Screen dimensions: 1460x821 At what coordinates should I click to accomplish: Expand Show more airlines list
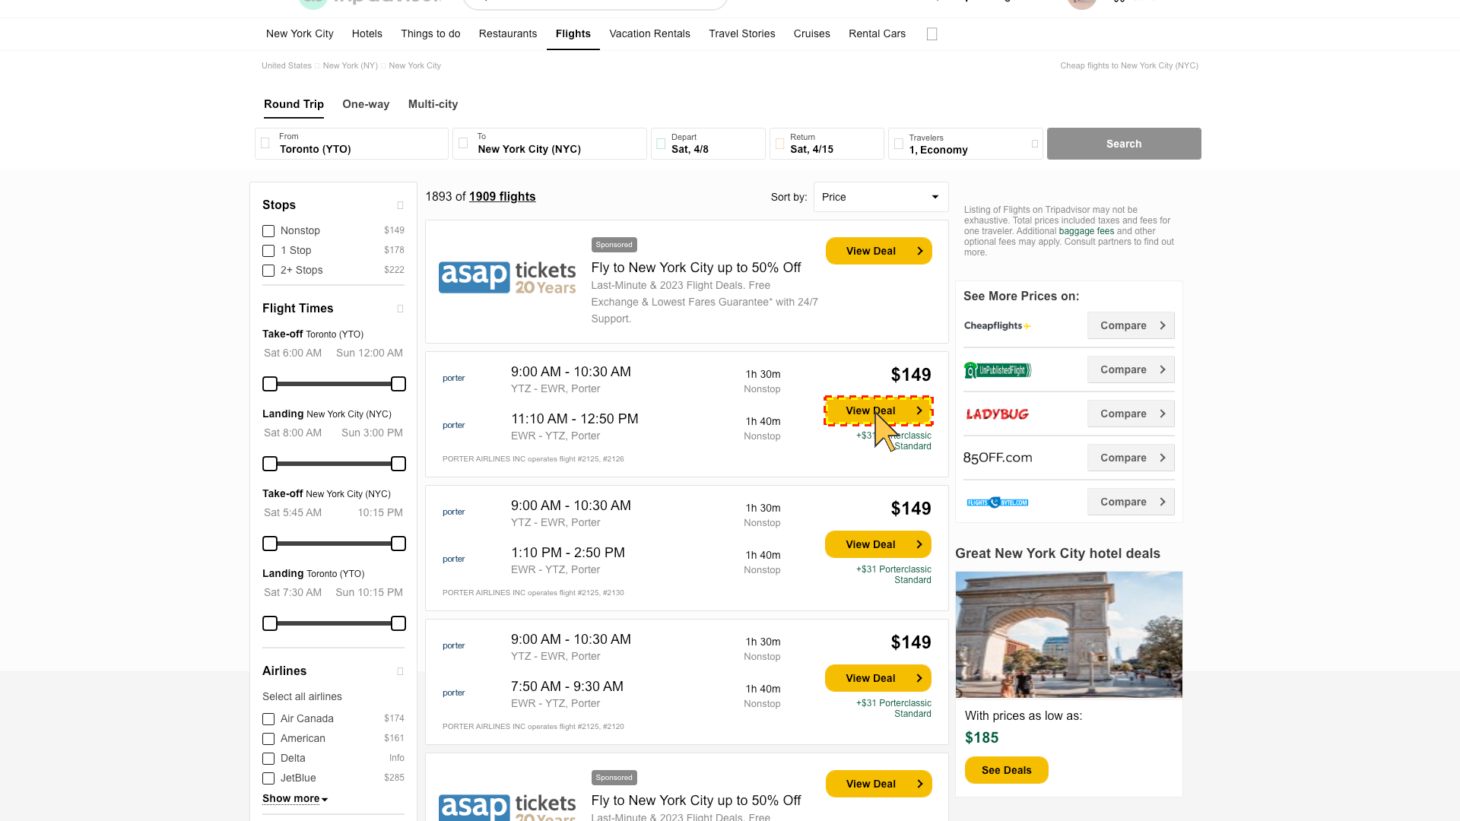pyautogui.click(x=294, y=799)
